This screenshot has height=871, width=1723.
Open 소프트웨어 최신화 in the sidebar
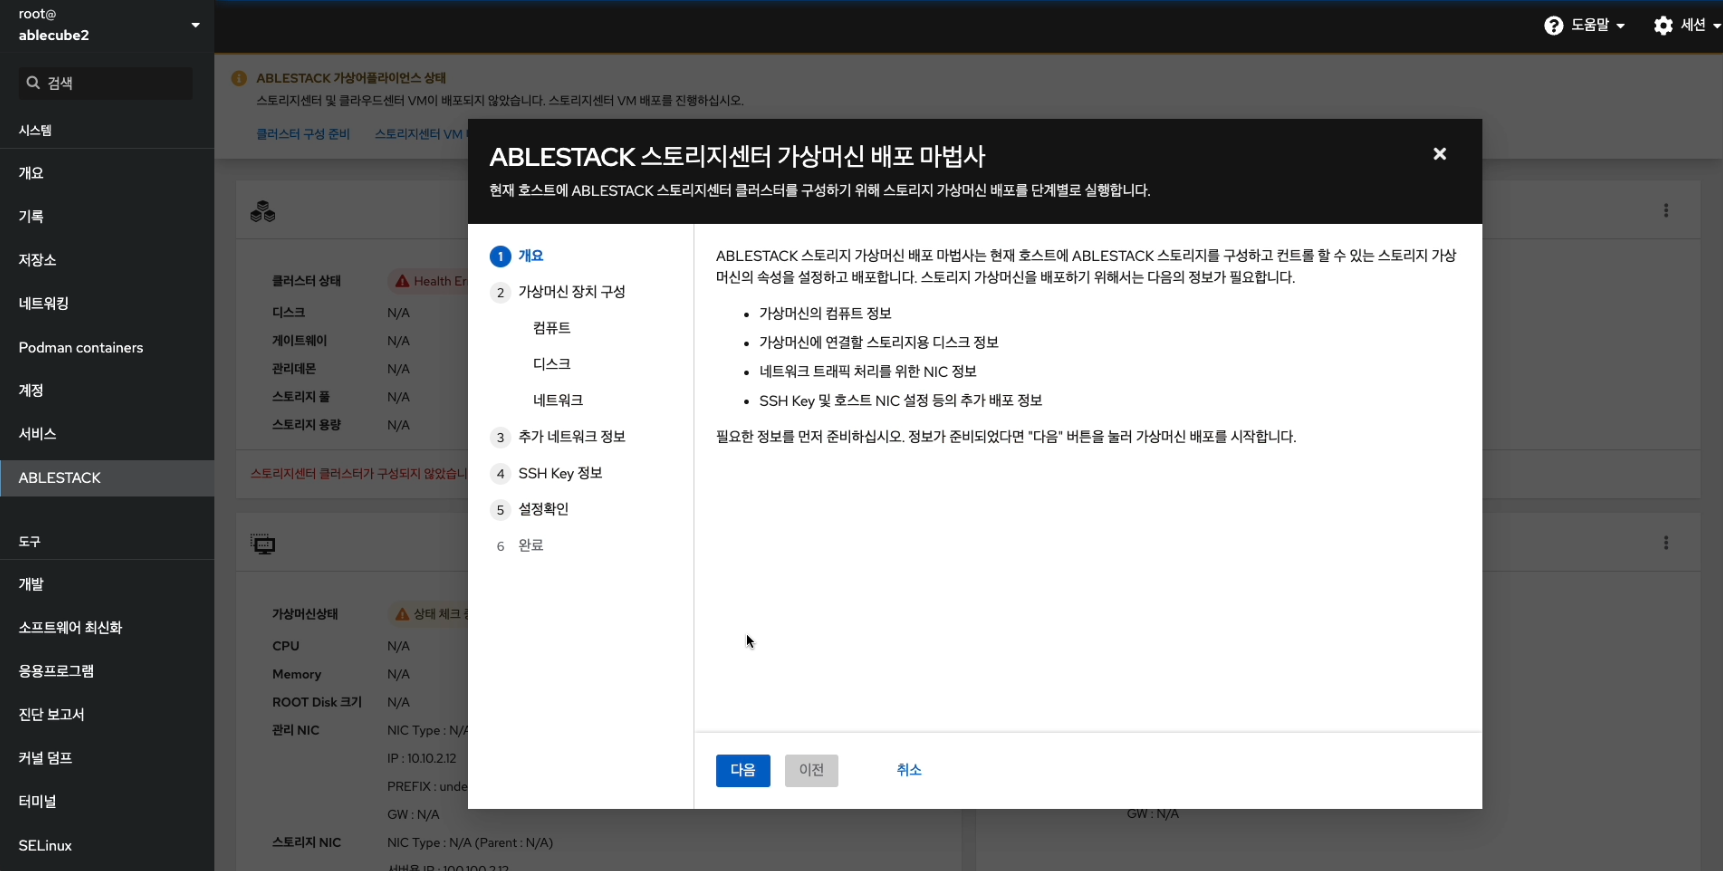coord(107,628)
